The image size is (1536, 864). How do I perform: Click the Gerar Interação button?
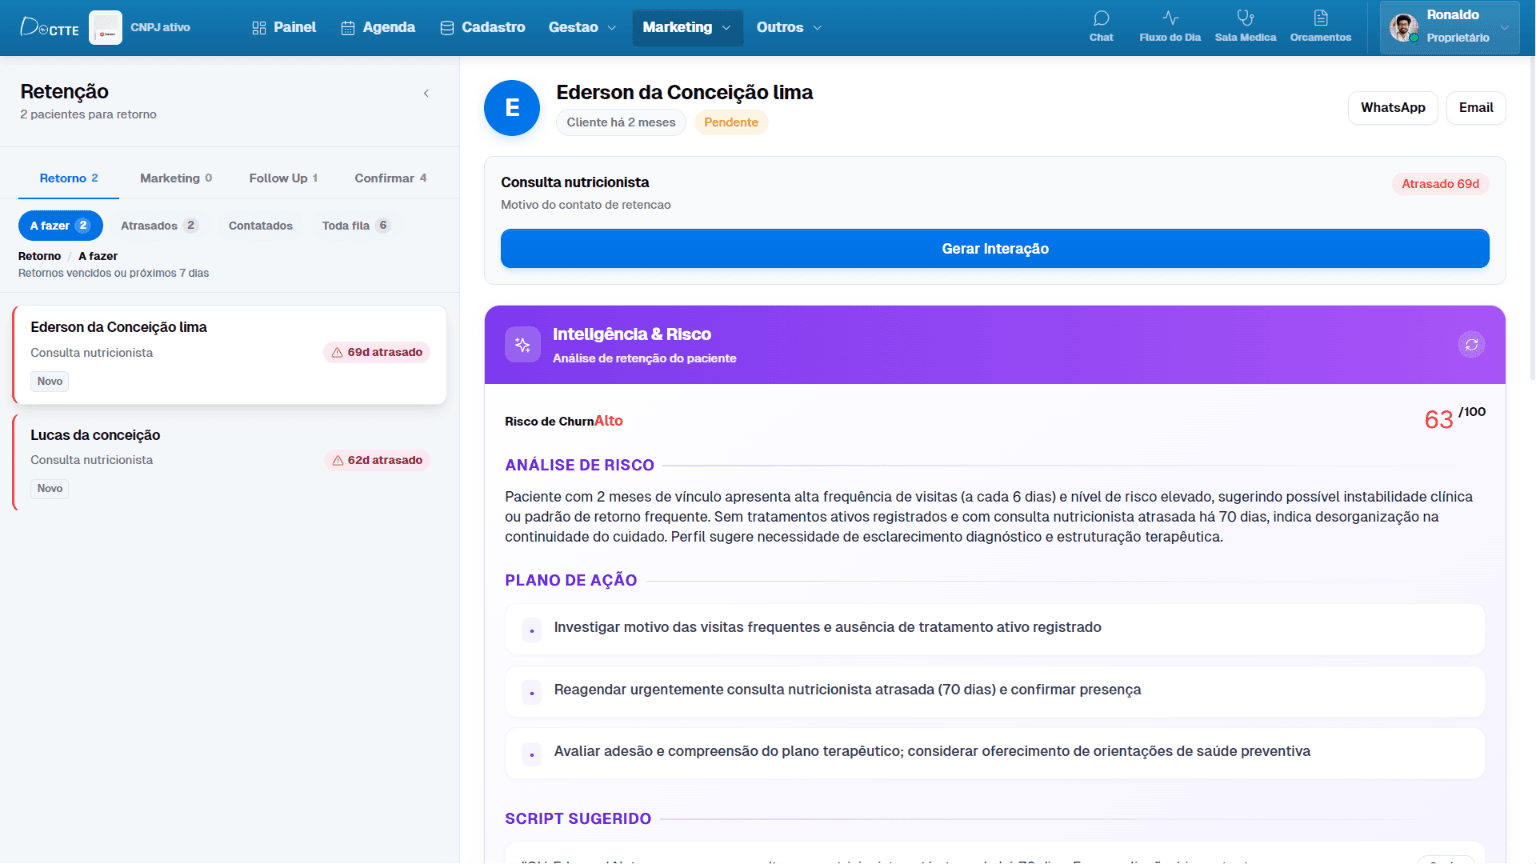[995, 248]
